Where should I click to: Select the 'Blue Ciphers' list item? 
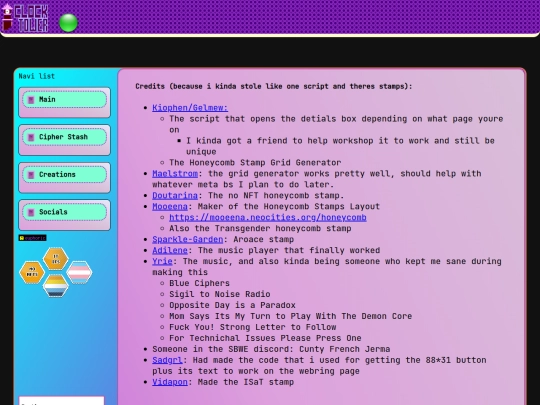199,283
